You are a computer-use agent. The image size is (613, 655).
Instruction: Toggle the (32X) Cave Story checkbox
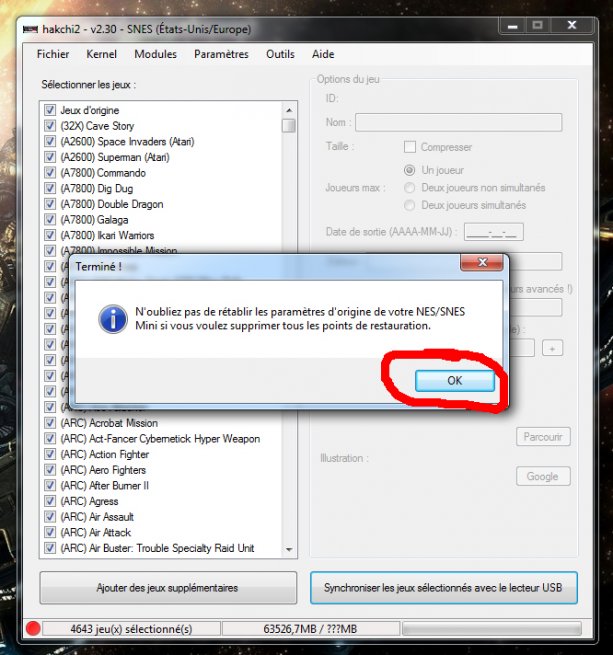[x=50, y=126]
